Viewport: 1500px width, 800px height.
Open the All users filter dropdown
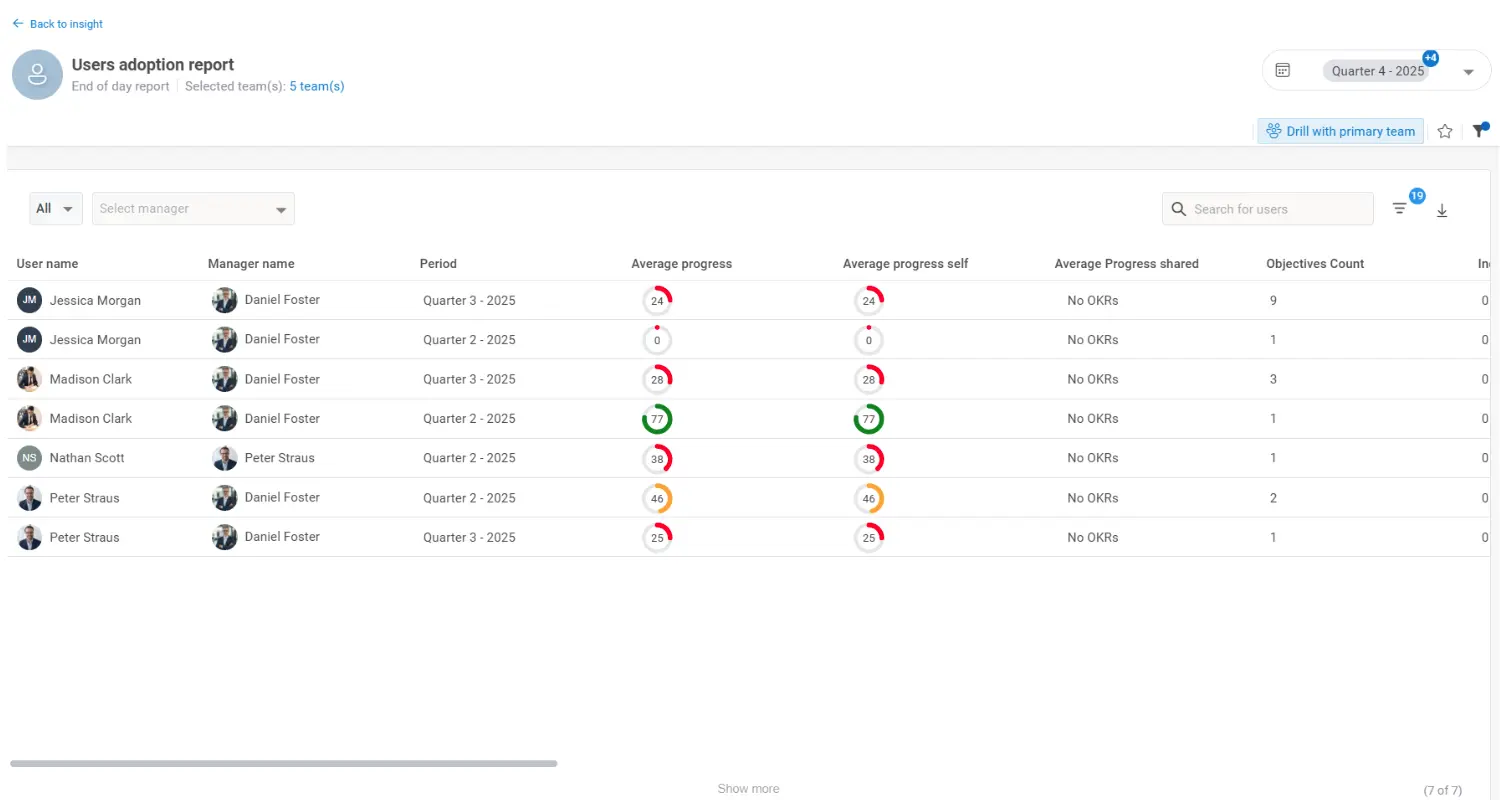click(x=55, y=208)
